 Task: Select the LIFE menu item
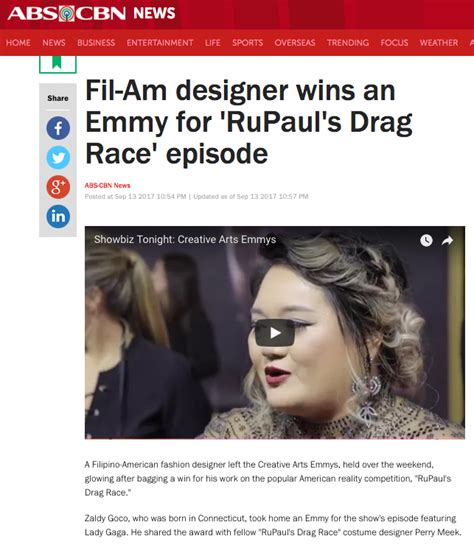pyautogui.click(x=213, y=43)
